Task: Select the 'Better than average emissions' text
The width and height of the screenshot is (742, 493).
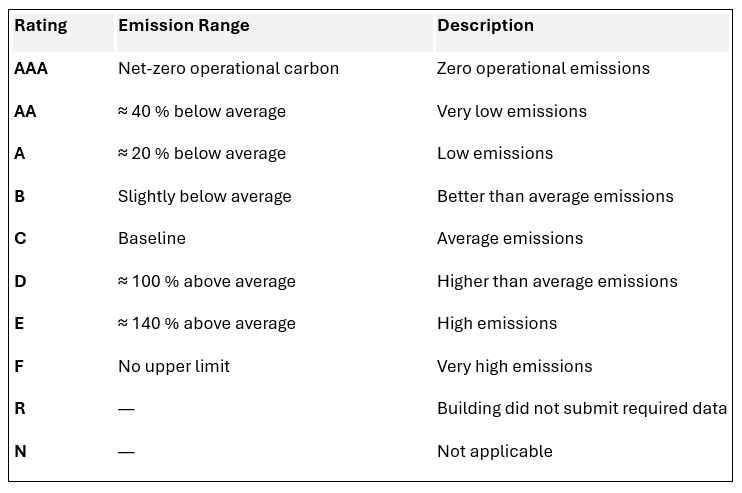Action: (x=555, y=196)
